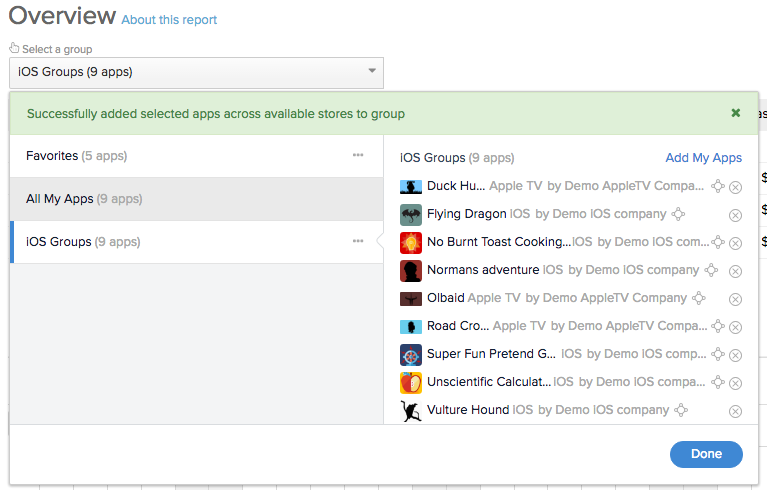Screen dimensions: 767x490
Task: Click the move handle for Olbaid
Action: [699, 298]
